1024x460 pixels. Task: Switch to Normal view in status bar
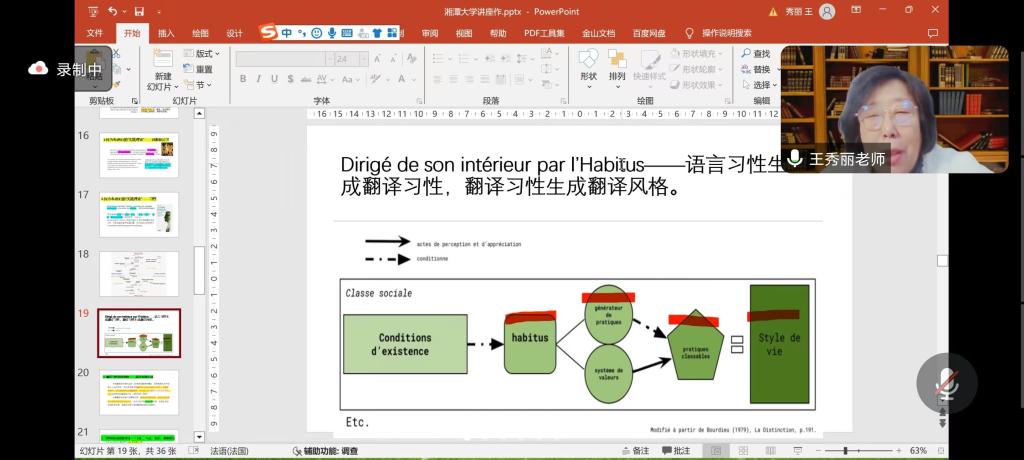pyautogui.click(x=716, y=451)
